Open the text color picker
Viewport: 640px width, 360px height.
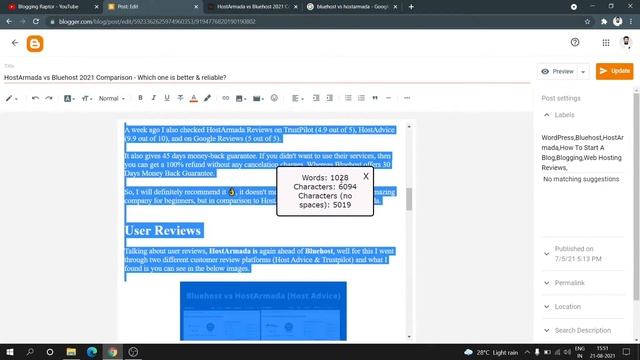tap(194, 98)
